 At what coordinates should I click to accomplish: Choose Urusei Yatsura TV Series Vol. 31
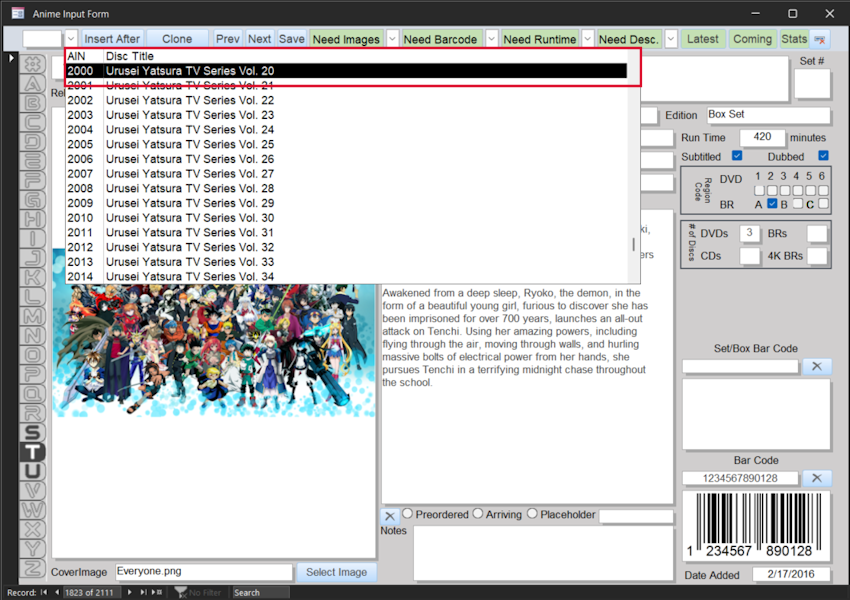346,233
